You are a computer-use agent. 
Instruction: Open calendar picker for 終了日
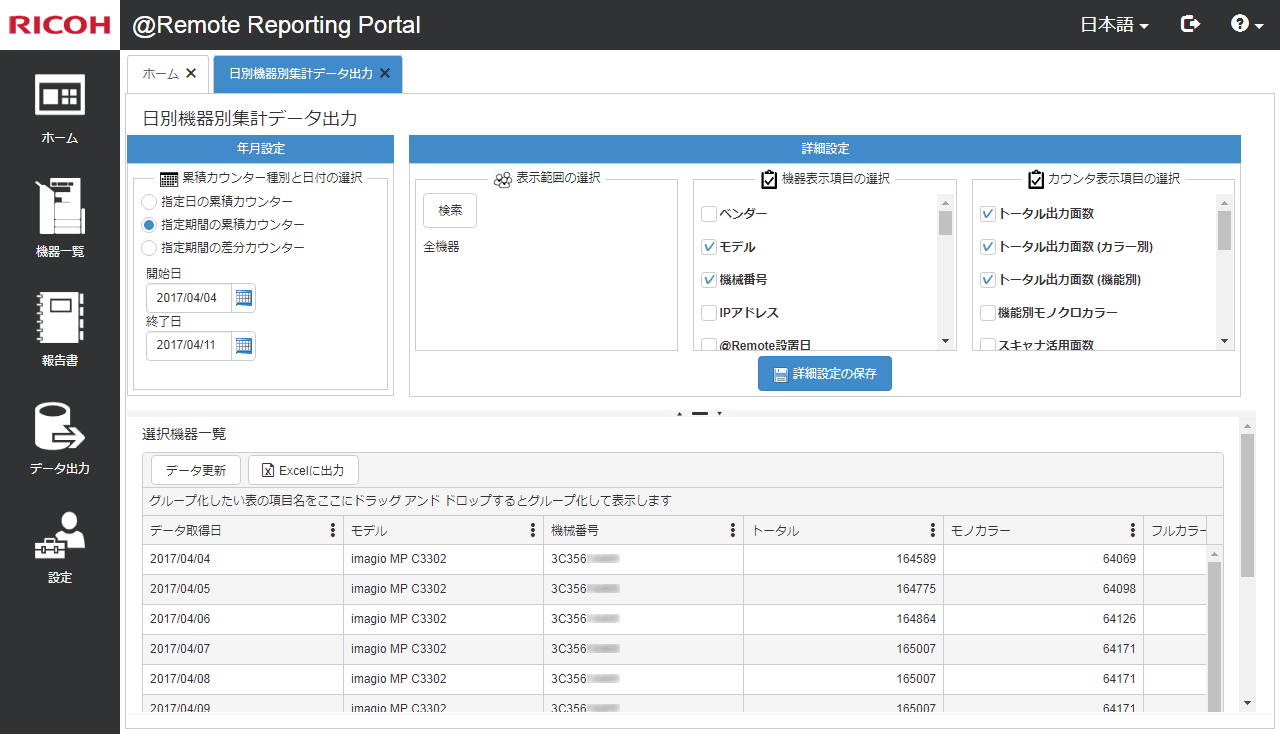click(243, 345)
